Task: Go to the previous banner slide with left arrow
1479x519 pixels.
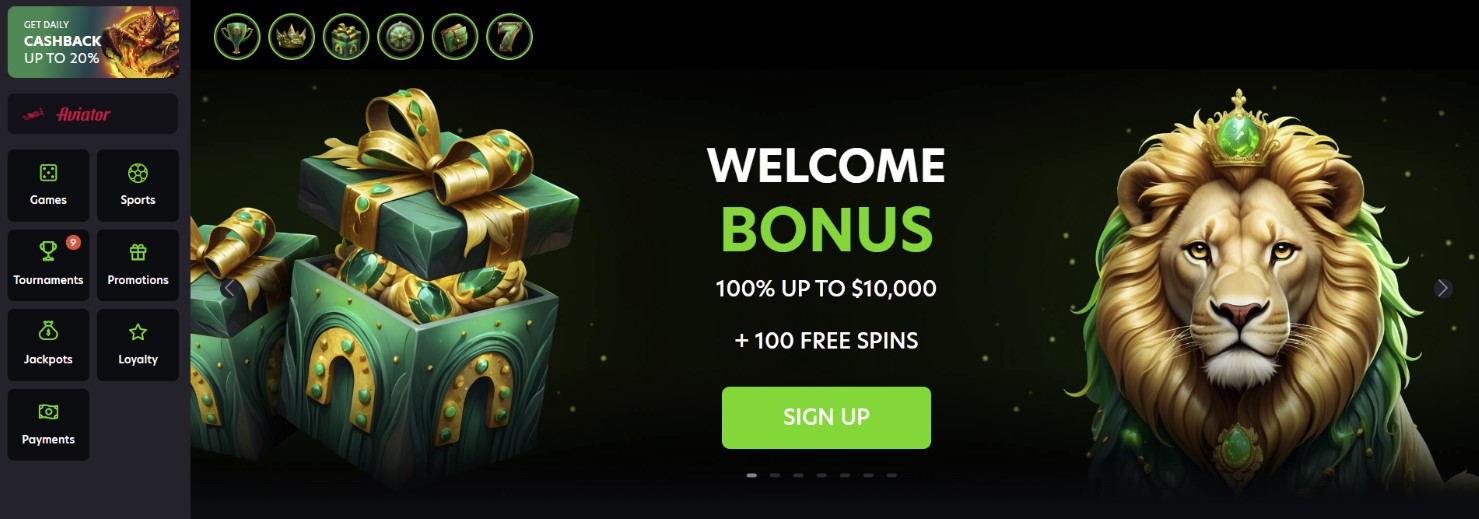Action: (x=229, y=288)
